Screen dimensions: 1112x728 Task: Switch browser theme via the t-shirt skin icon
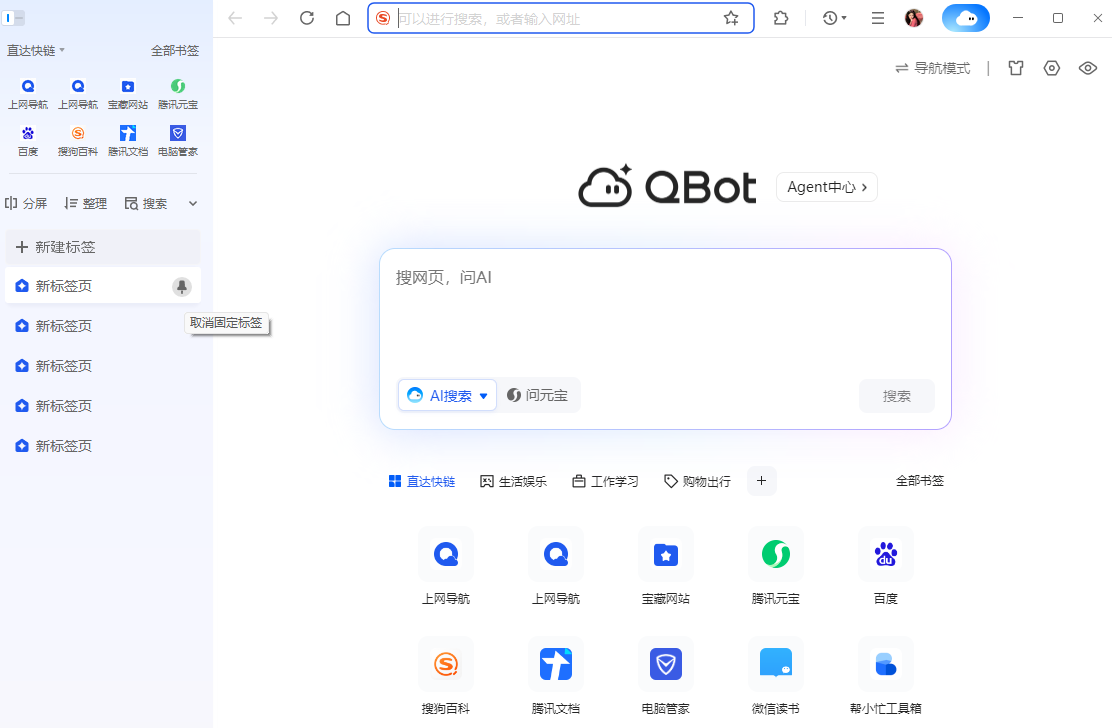[1015, 67]
